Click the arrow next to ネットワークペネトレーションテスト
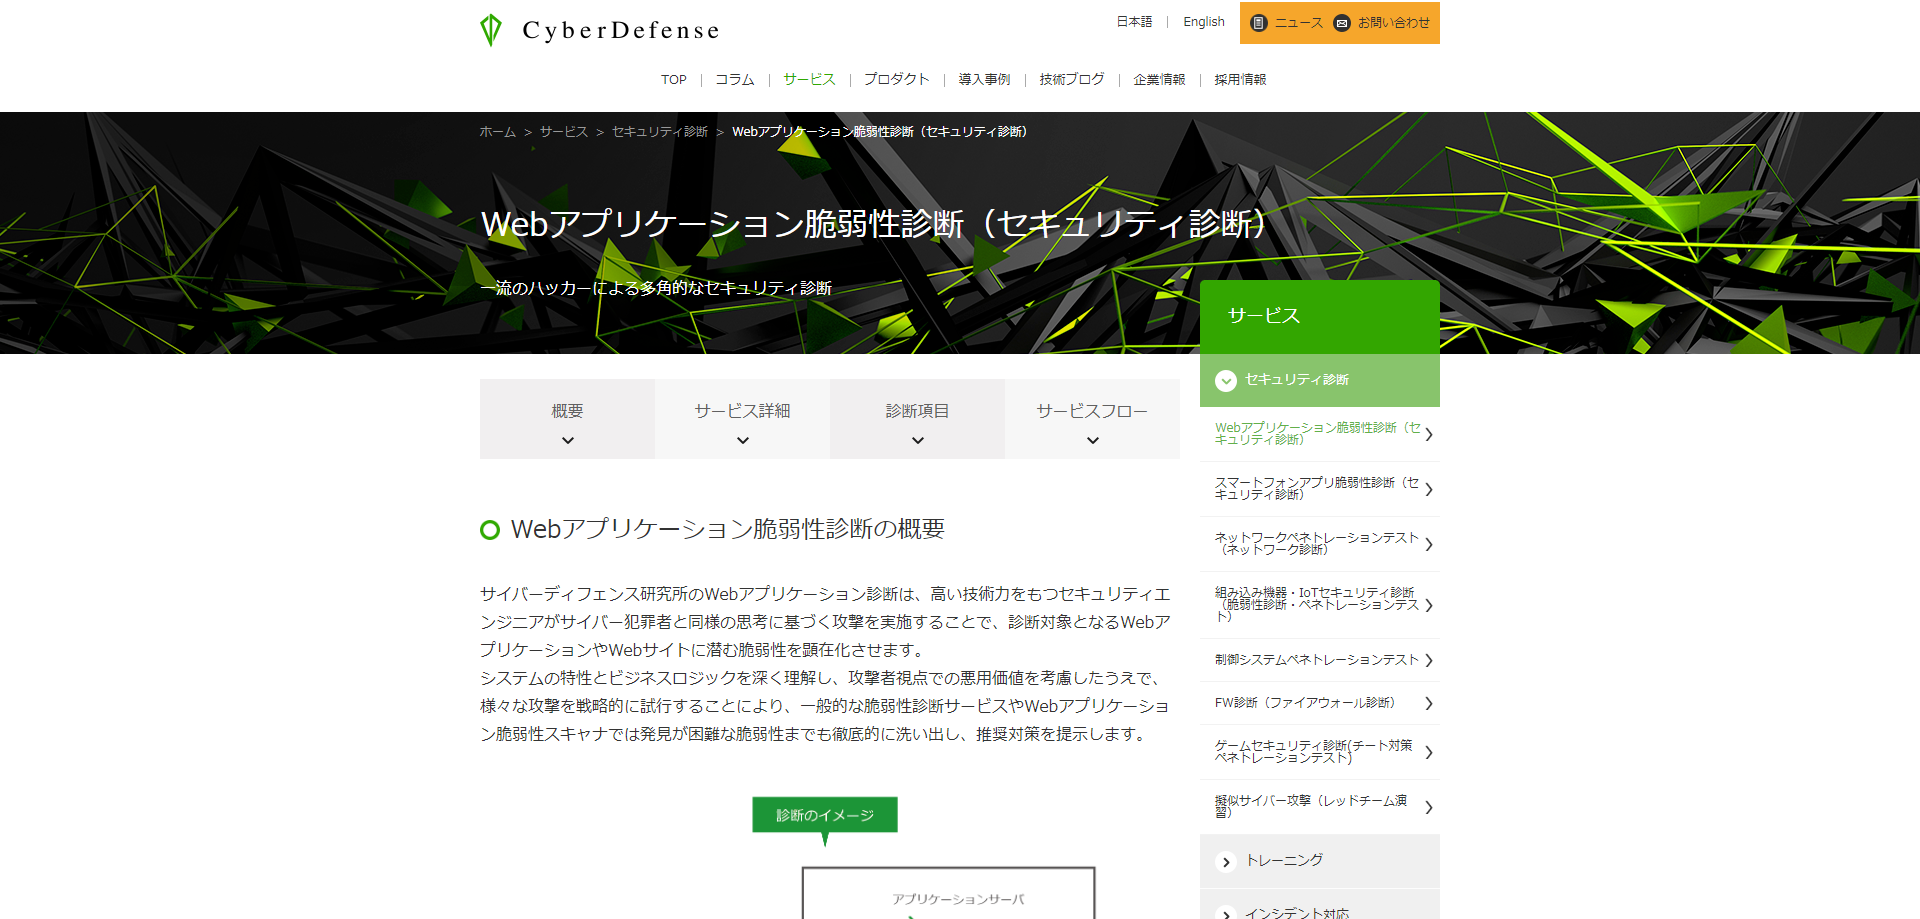The height and width of the screenshot is (919, 1920). (x=1429, y=544)
